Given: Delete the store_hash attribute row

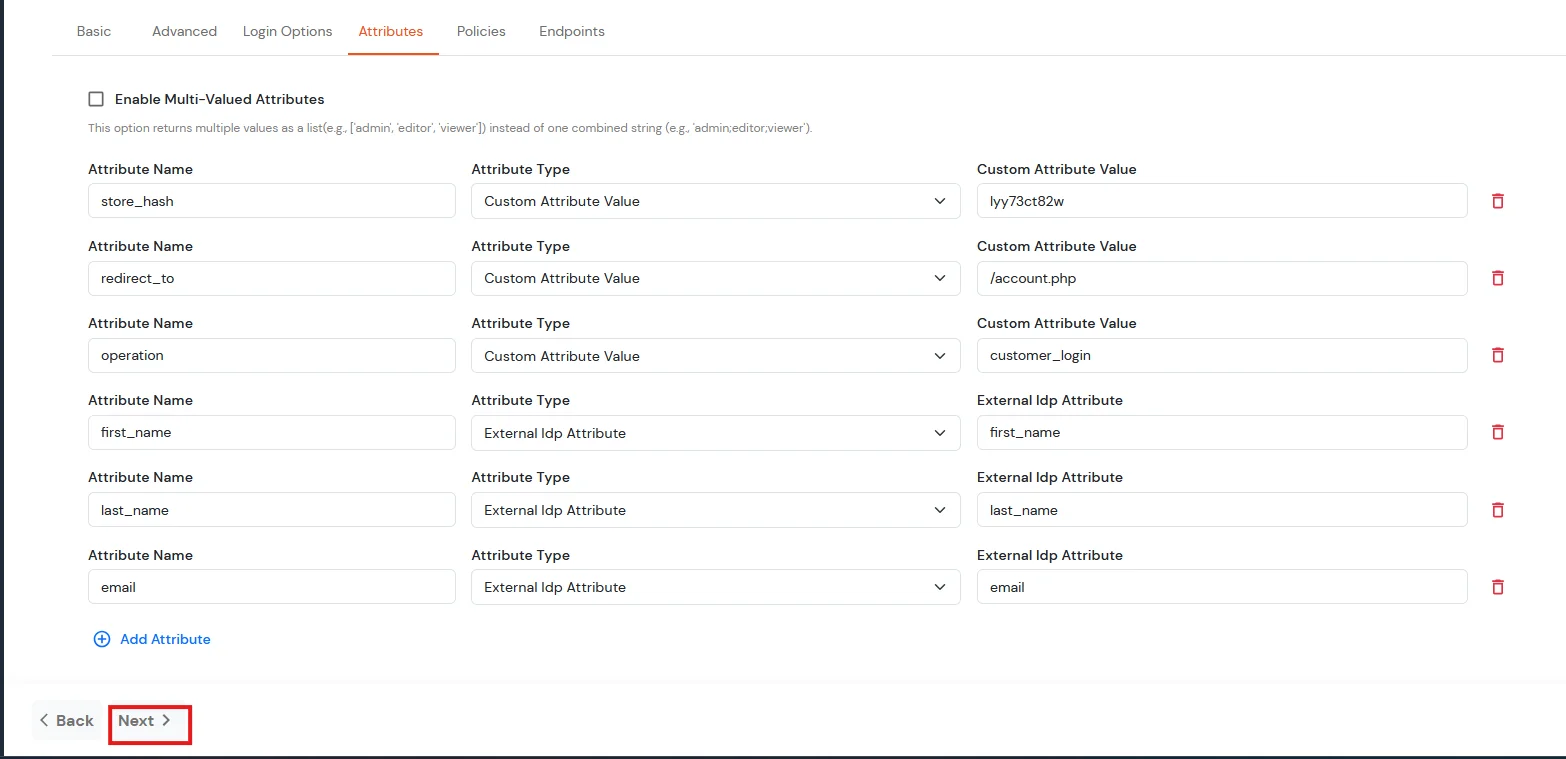Looking at the screenshot, I should click(x=1498, y=201).
